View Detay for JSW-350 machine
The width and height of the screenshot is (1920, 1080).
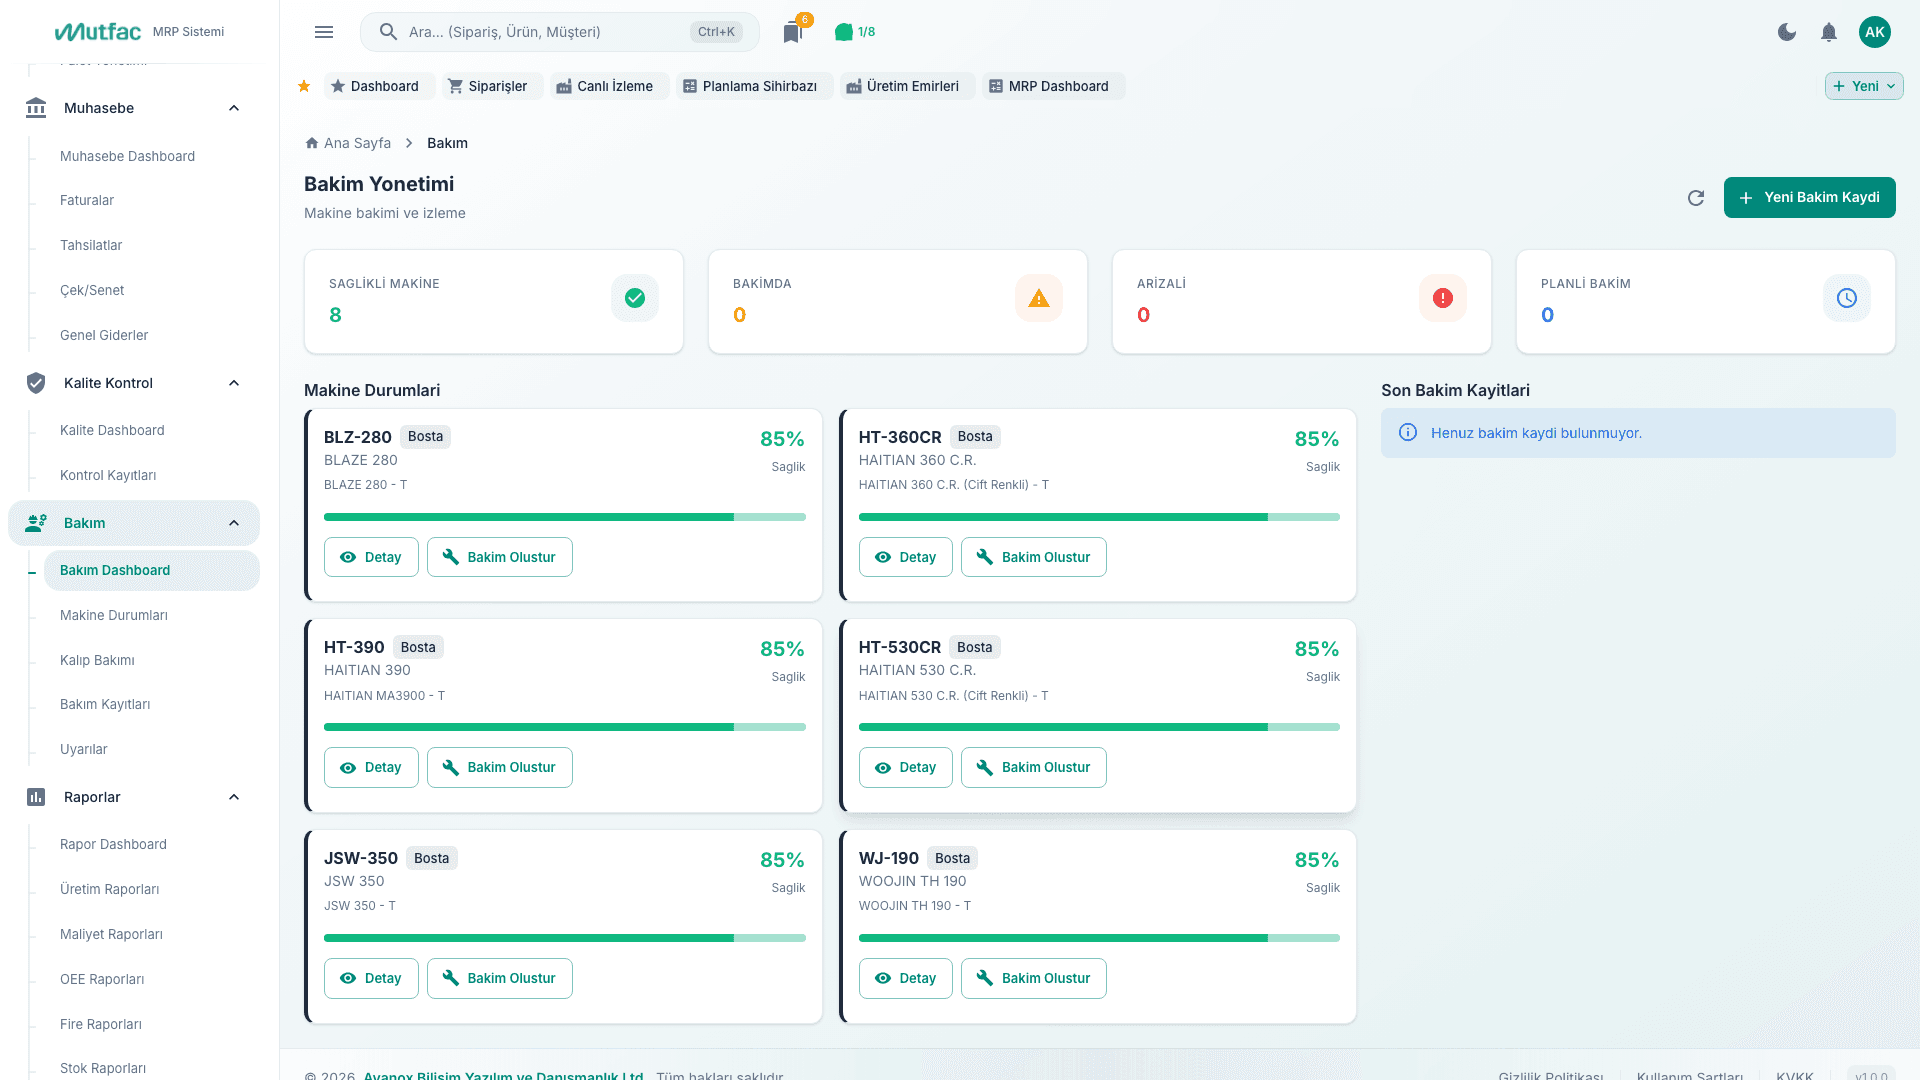pyautogui.click(x=371, y=978)
